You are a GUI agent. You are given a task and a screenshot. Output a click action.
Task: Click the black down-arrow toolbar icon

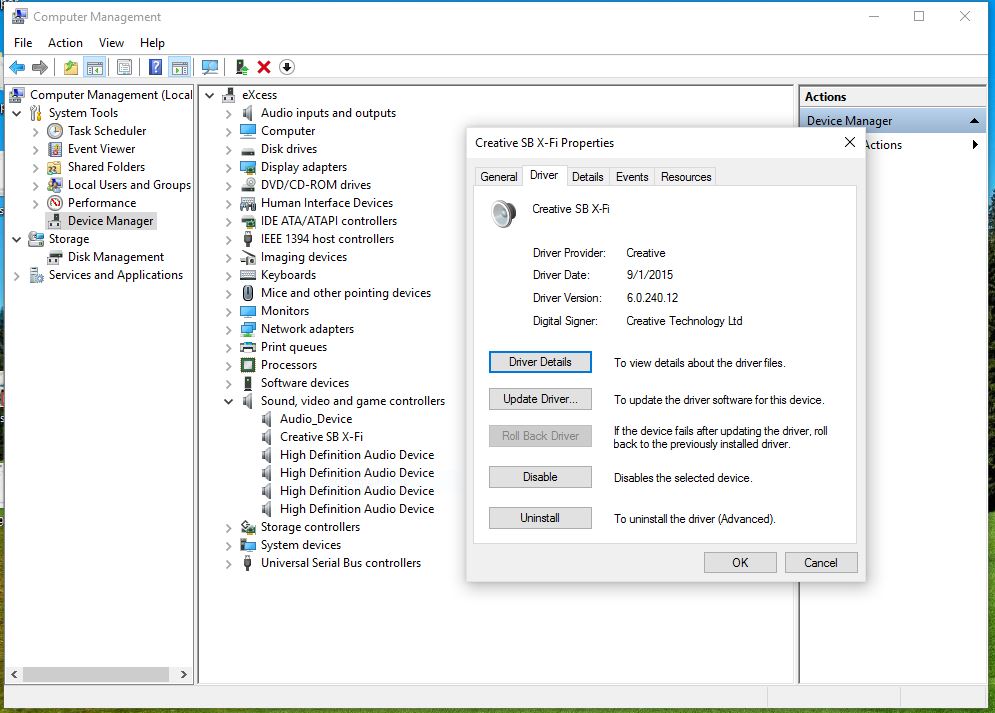(x=287, y=67)
